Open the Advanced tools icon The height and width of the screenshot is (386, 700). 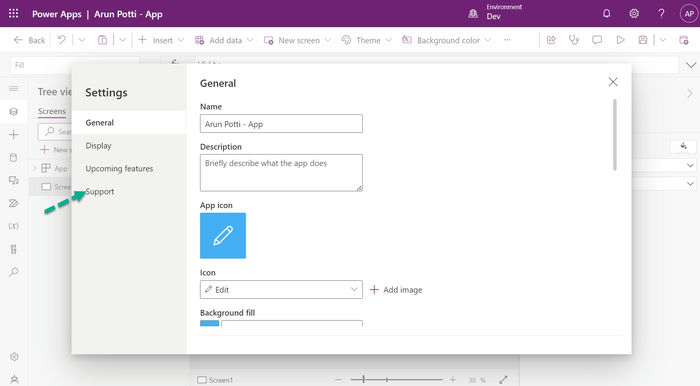tap(14, 249)
